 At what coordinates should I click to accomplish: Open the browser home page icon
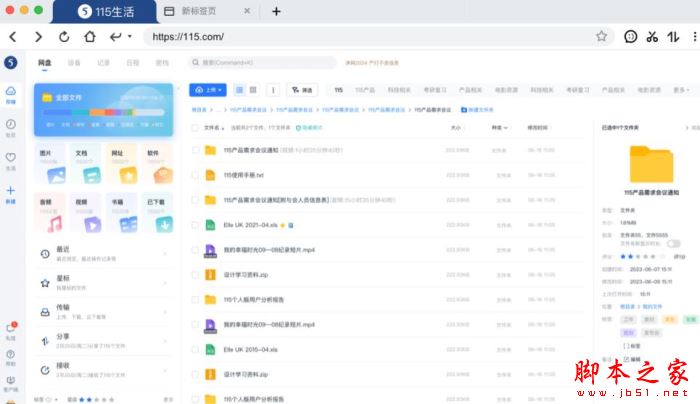[x=90, y=37]
